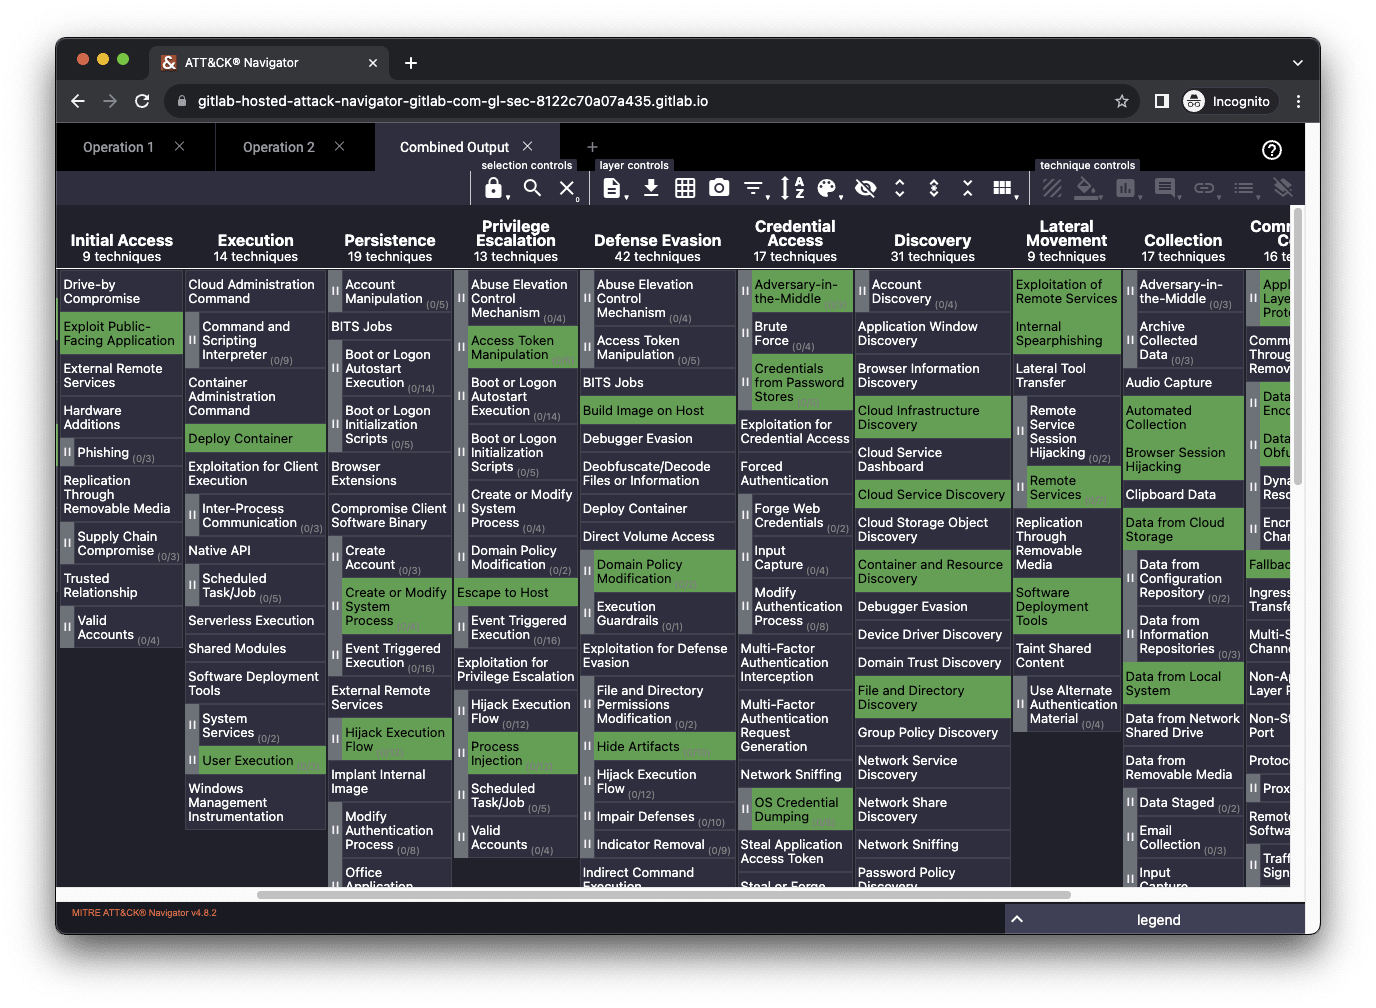Open the filters dropdown
The image size is (1376, 1008).
click(x=754, y=188)
